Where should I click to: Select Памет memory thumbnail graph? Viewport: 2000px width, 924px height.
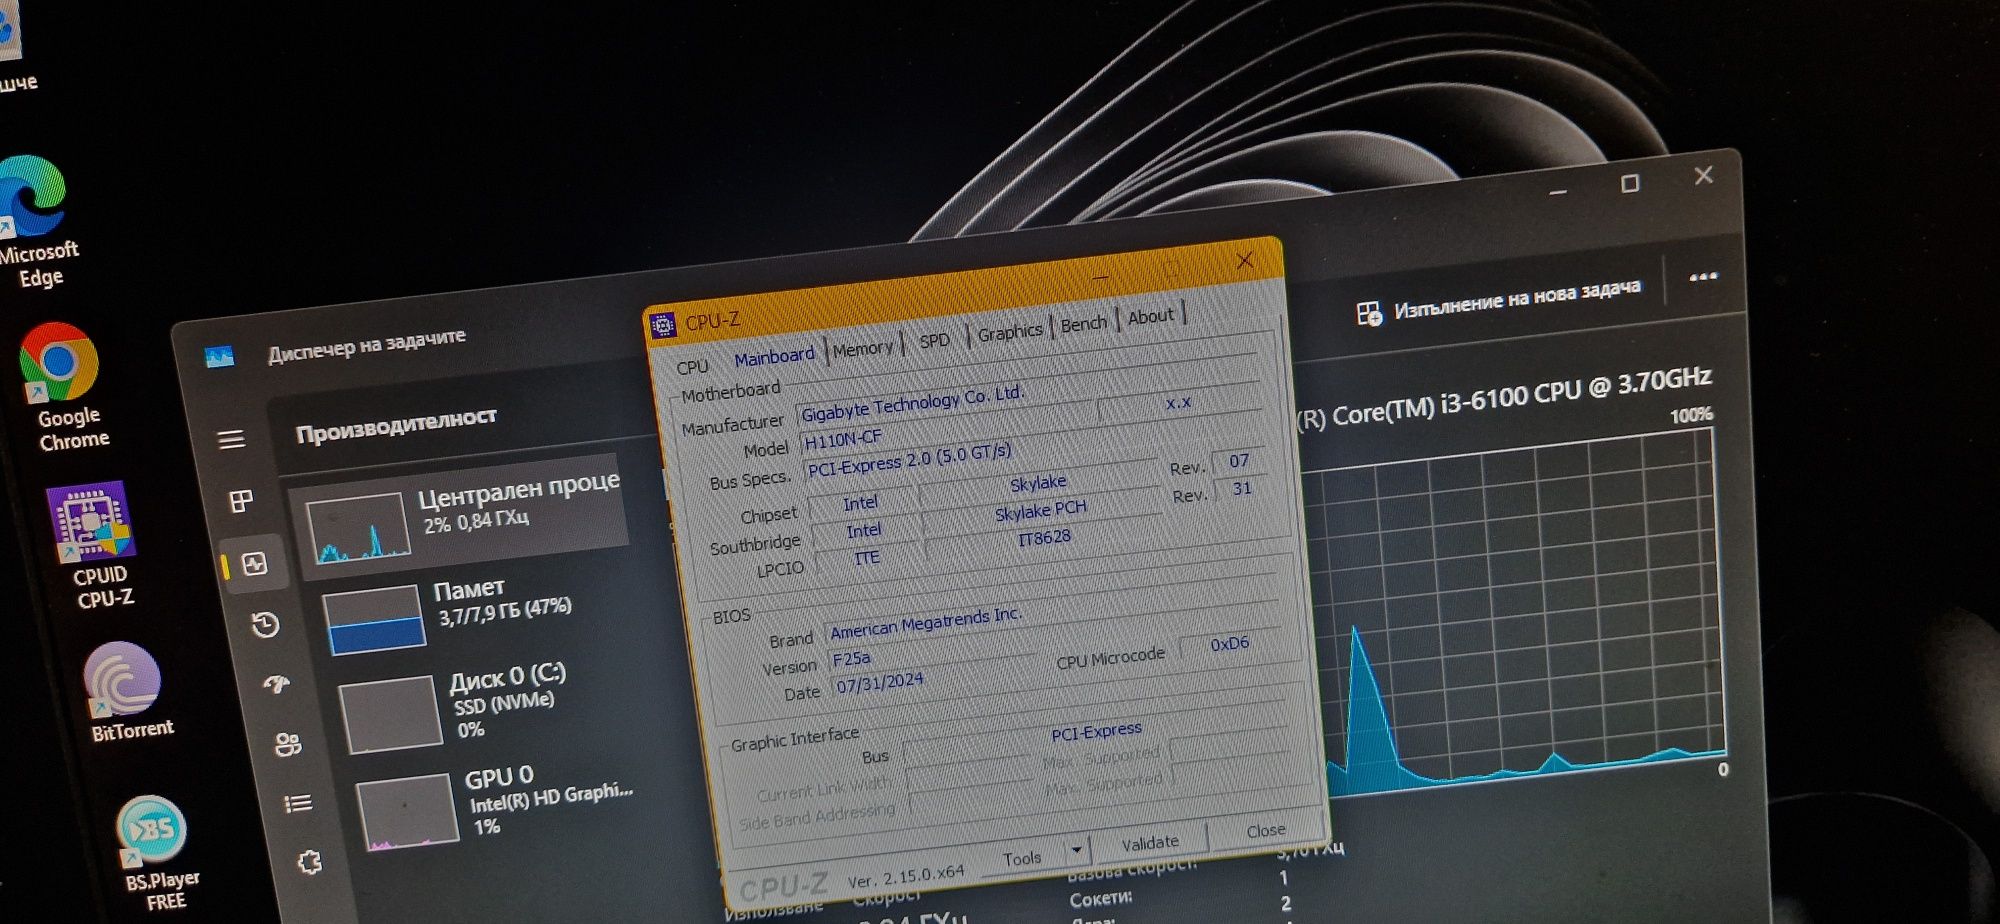click(x=374, y=620)
